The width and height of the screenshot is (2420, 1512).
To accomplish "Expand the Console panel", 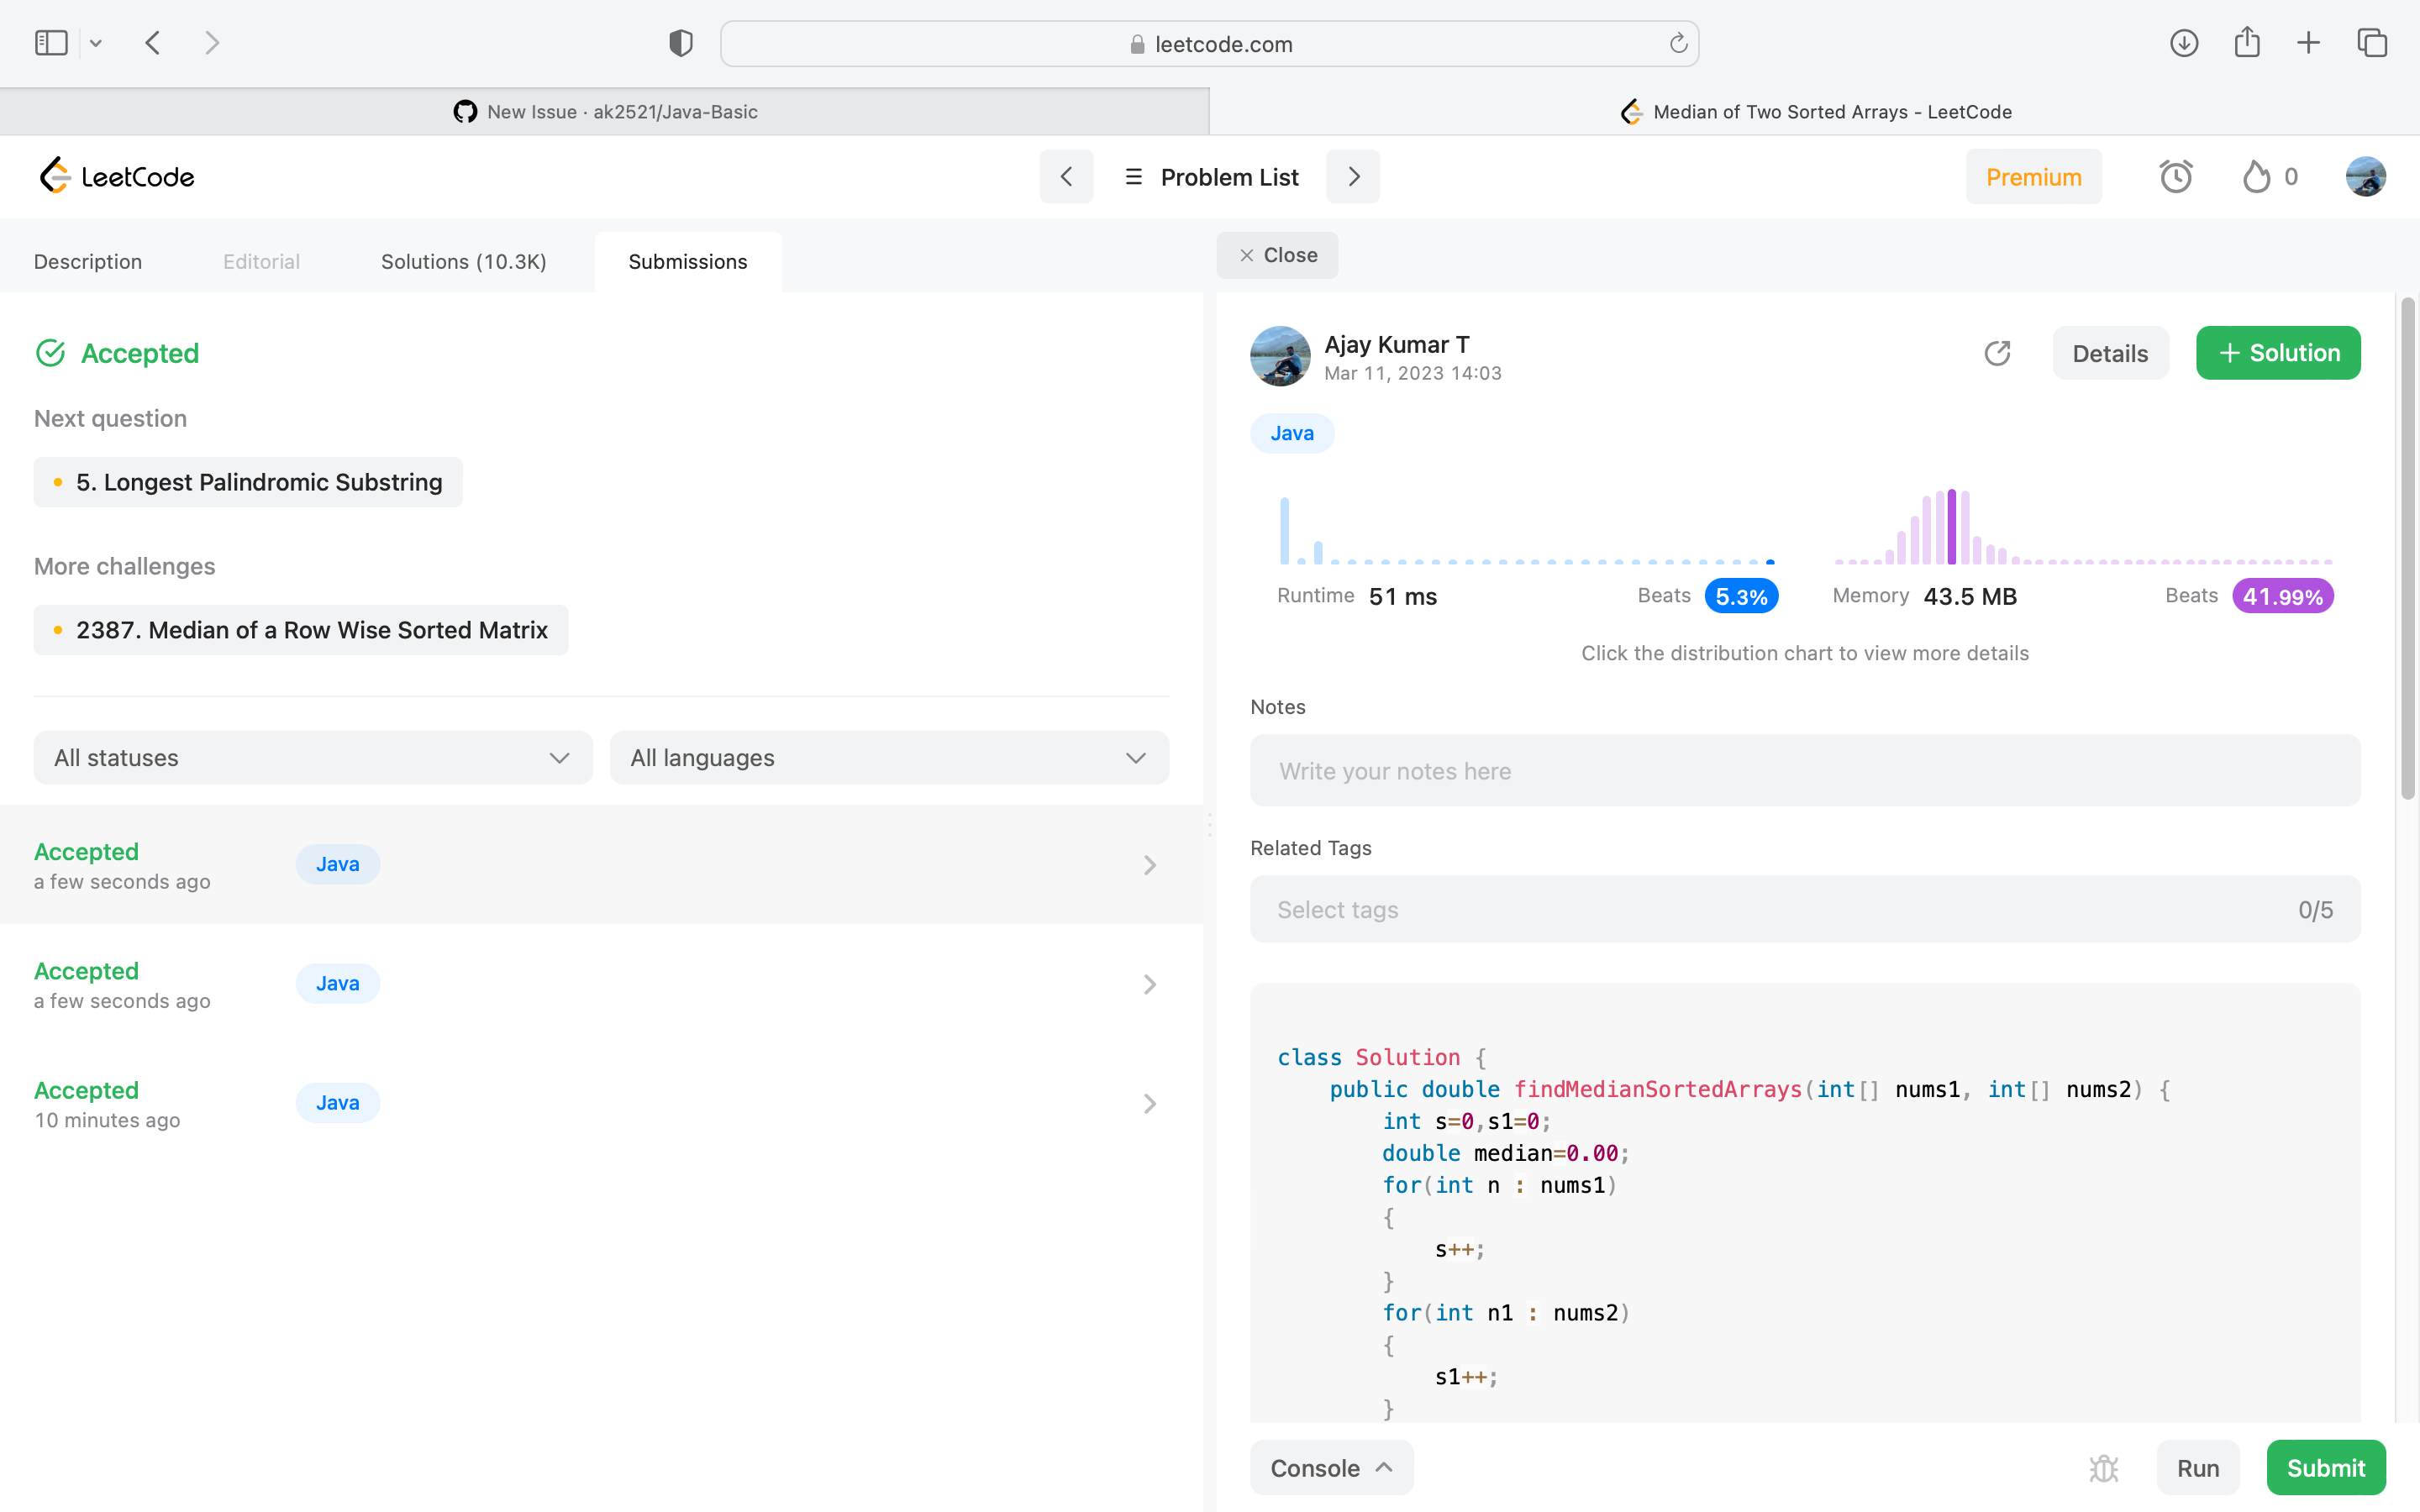I will coord(1331,1467).
